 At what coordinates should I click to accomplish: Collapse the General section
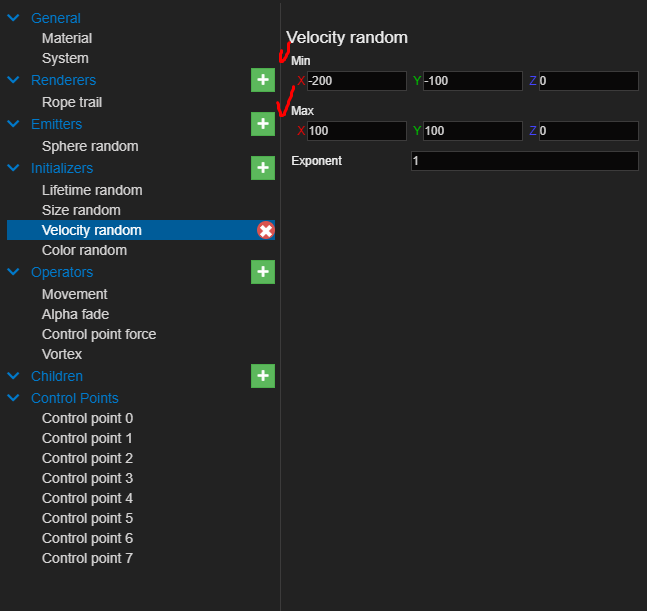(14, 18)
